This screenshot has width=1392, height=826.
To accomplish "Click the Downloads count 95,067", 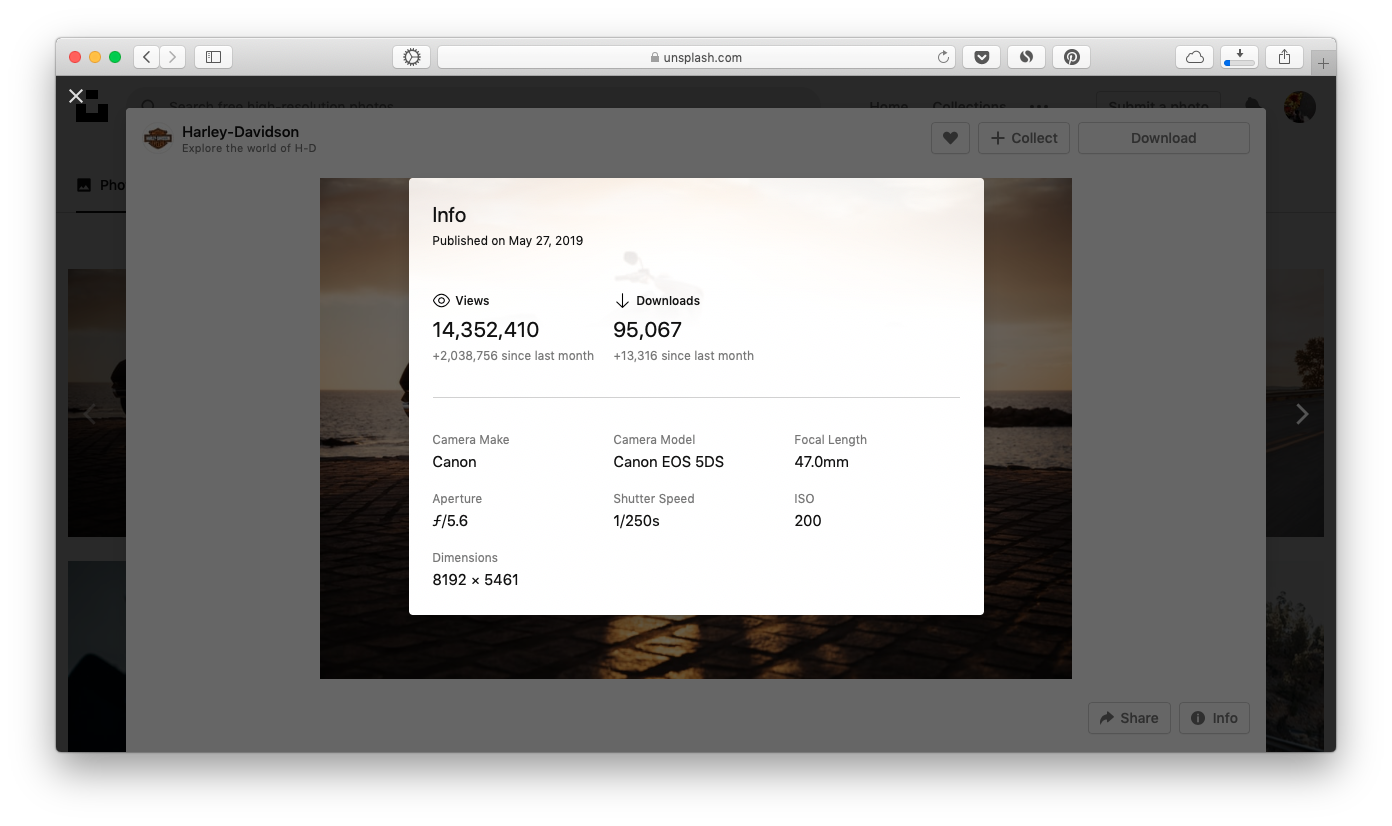I will (647, 330).
